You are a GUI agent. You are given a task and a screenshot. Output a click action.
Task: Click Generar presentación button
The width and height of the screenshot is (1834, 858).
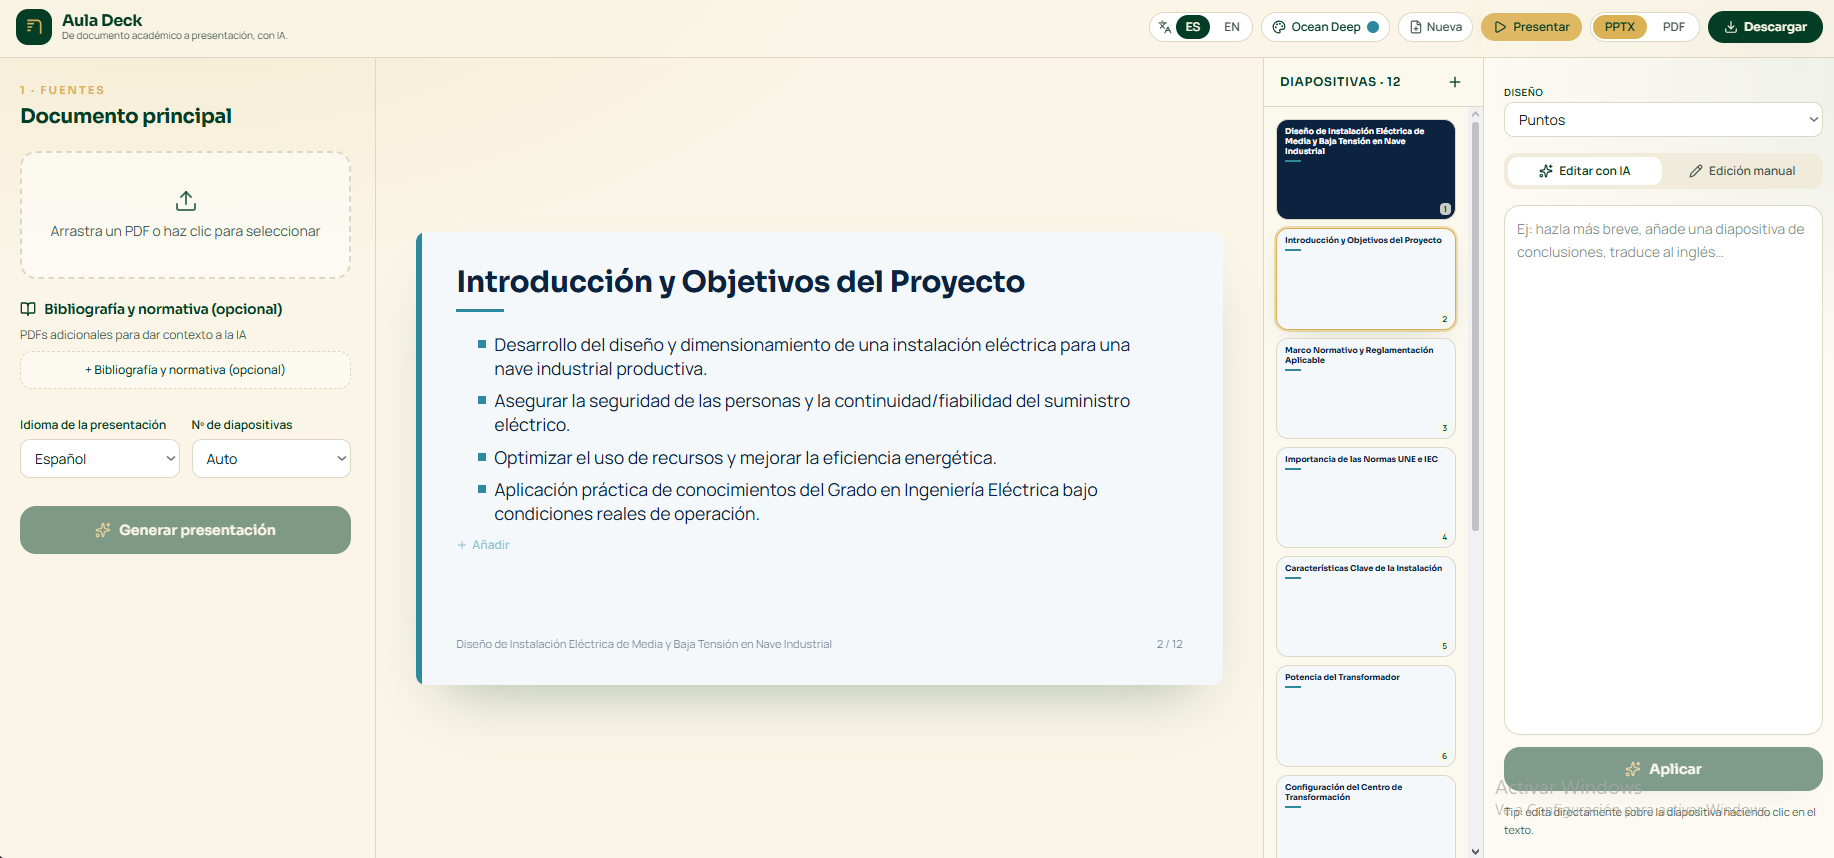pos(185,530)
